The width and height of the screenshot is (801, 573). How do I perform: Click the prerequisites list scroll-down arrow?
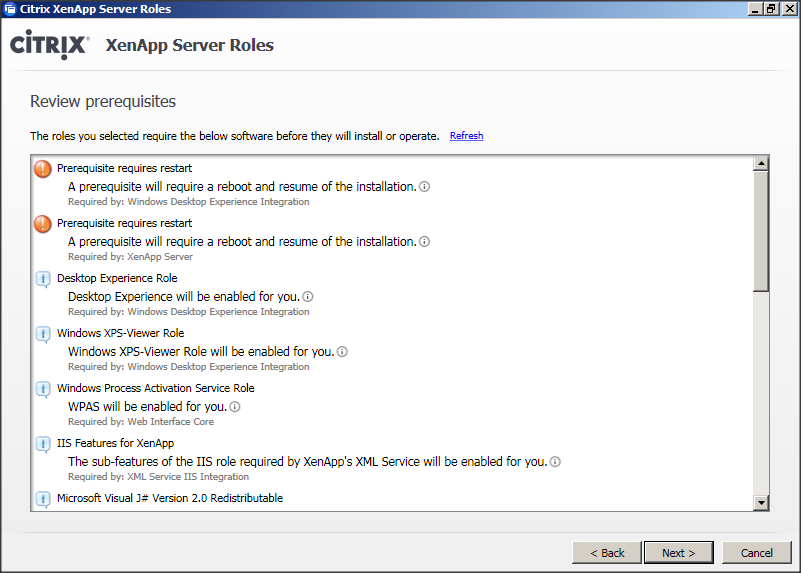coord(760,502)
